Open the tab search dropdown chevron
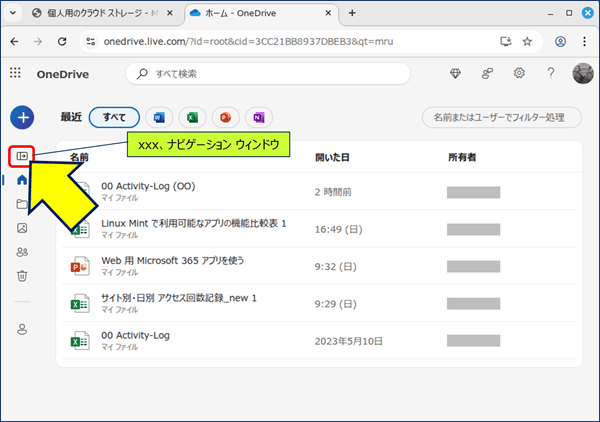This screenshot has width=600, height=422. pyautogui.click(x=13, y=13)
